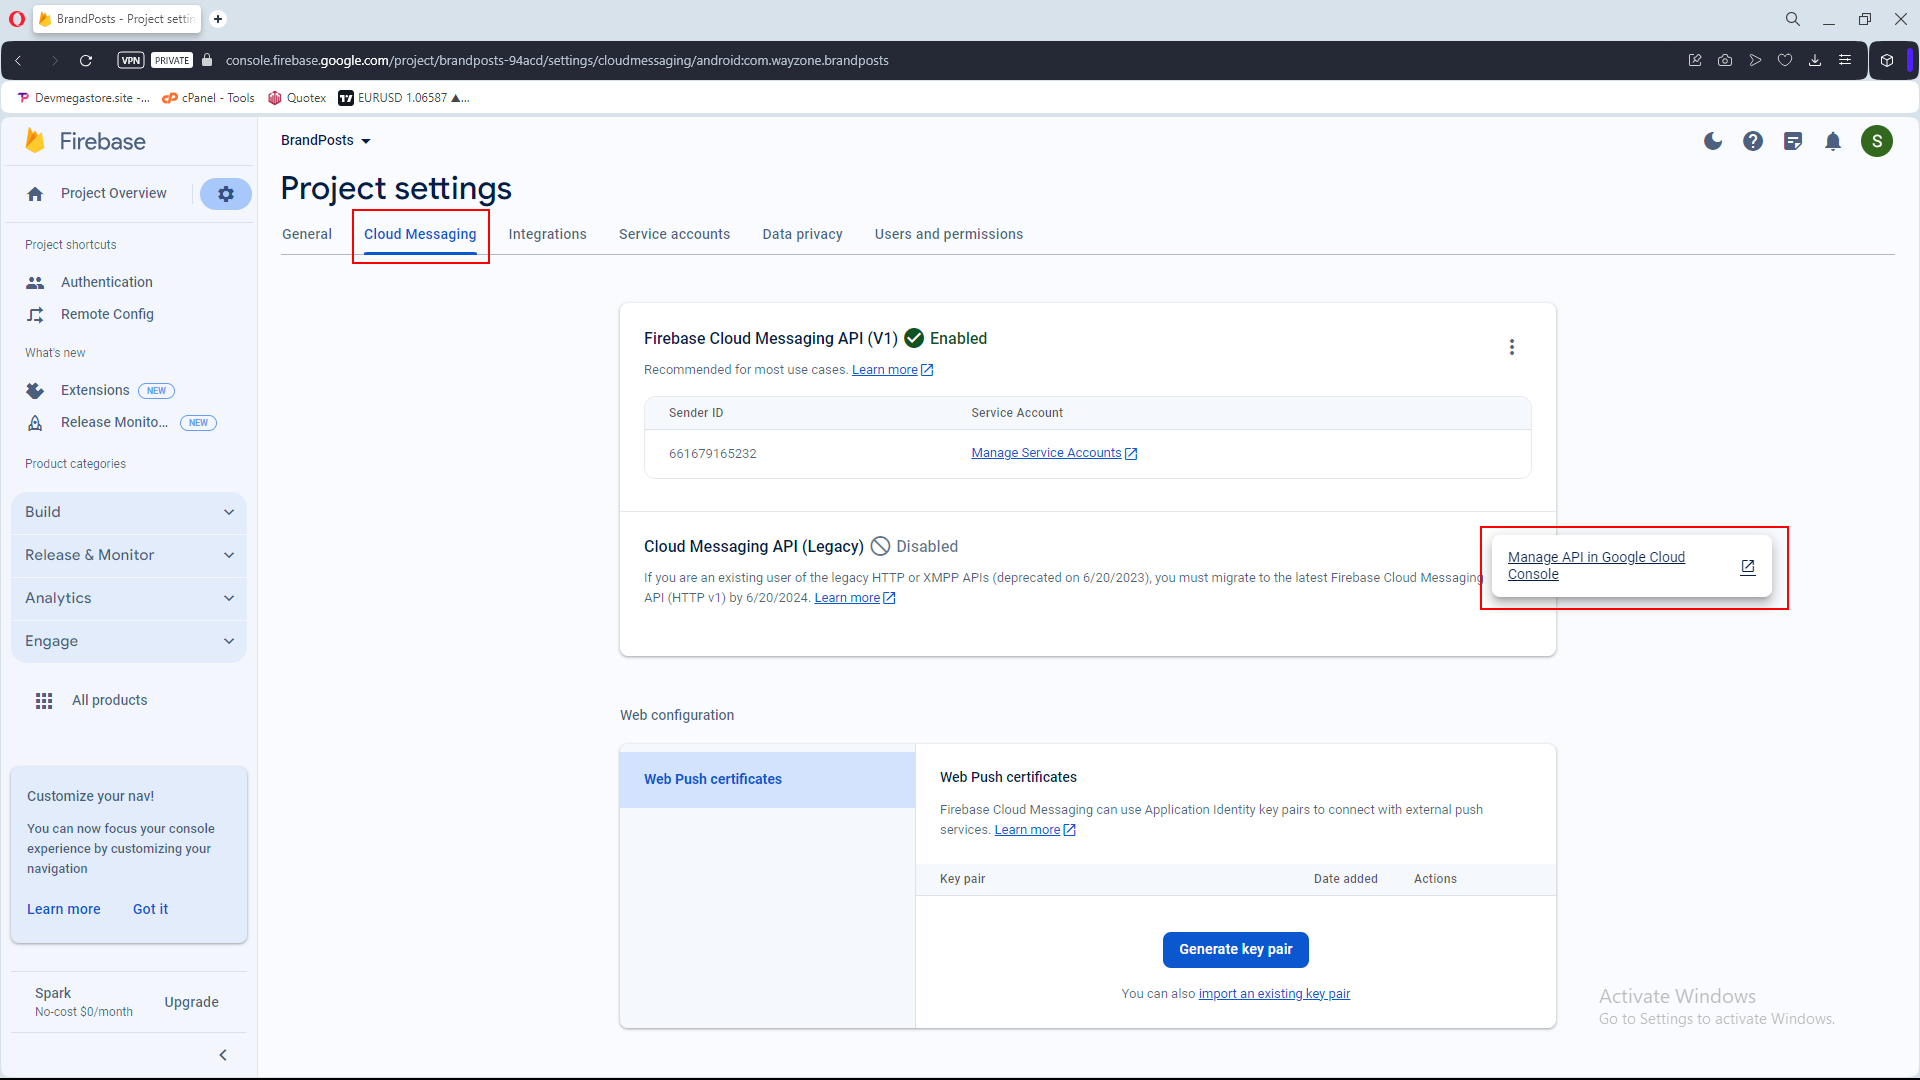Image resolution: width=1920 pixels, height=1080 pixels.
Task: Click the Extensions puzzle icon
Action: coord(35,390)
